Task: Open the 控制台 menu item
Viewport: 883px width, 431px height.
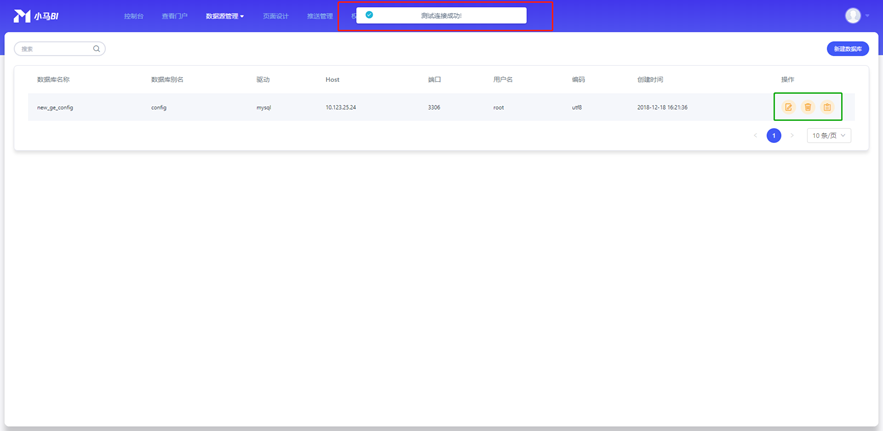Action: (133, 16)
